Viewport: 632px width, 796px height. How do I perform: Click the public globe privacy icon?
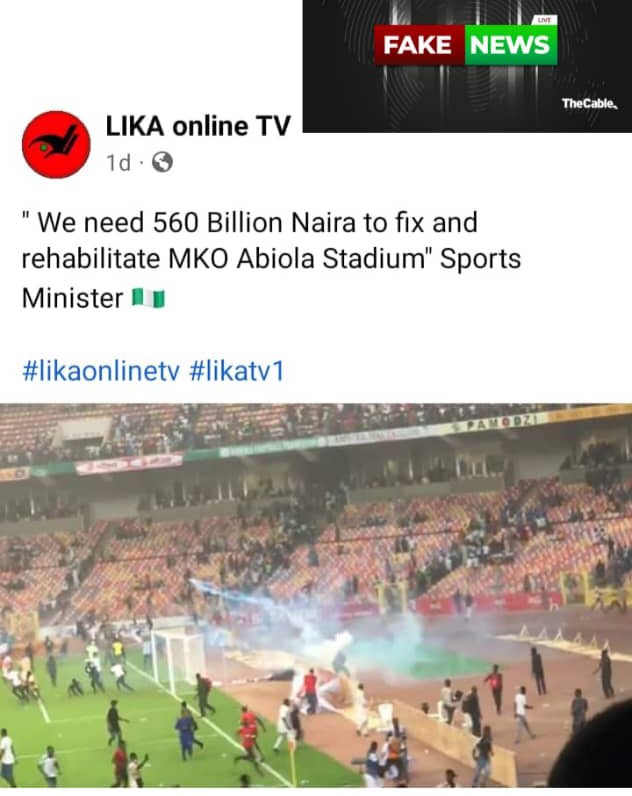tap(162, 162)
